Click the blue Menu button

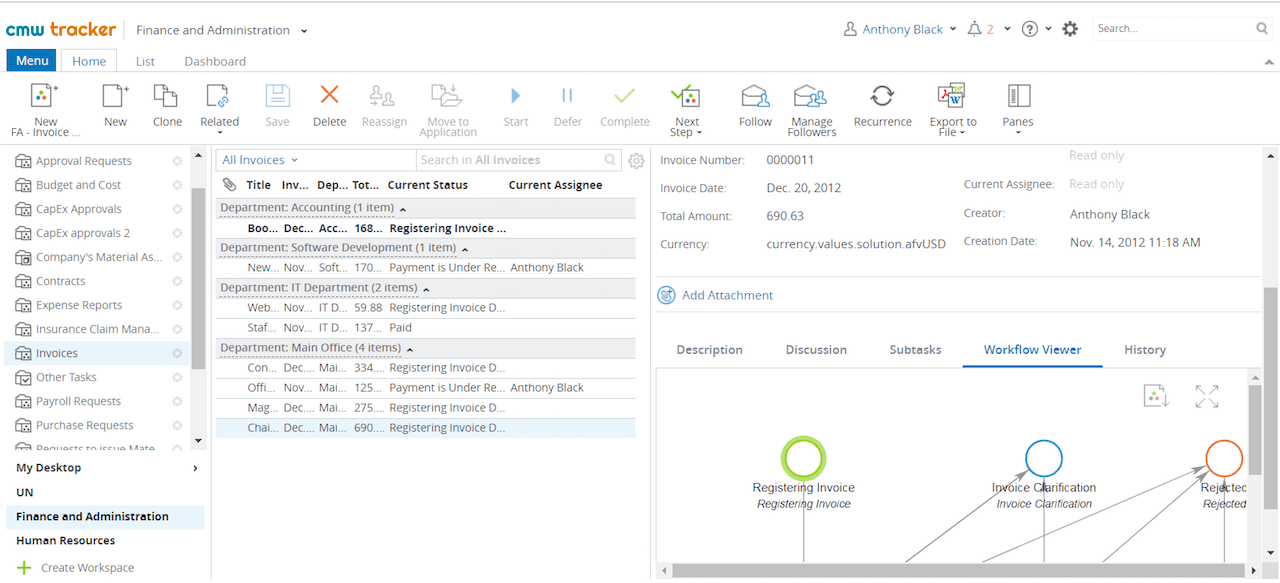coord(32,61)
